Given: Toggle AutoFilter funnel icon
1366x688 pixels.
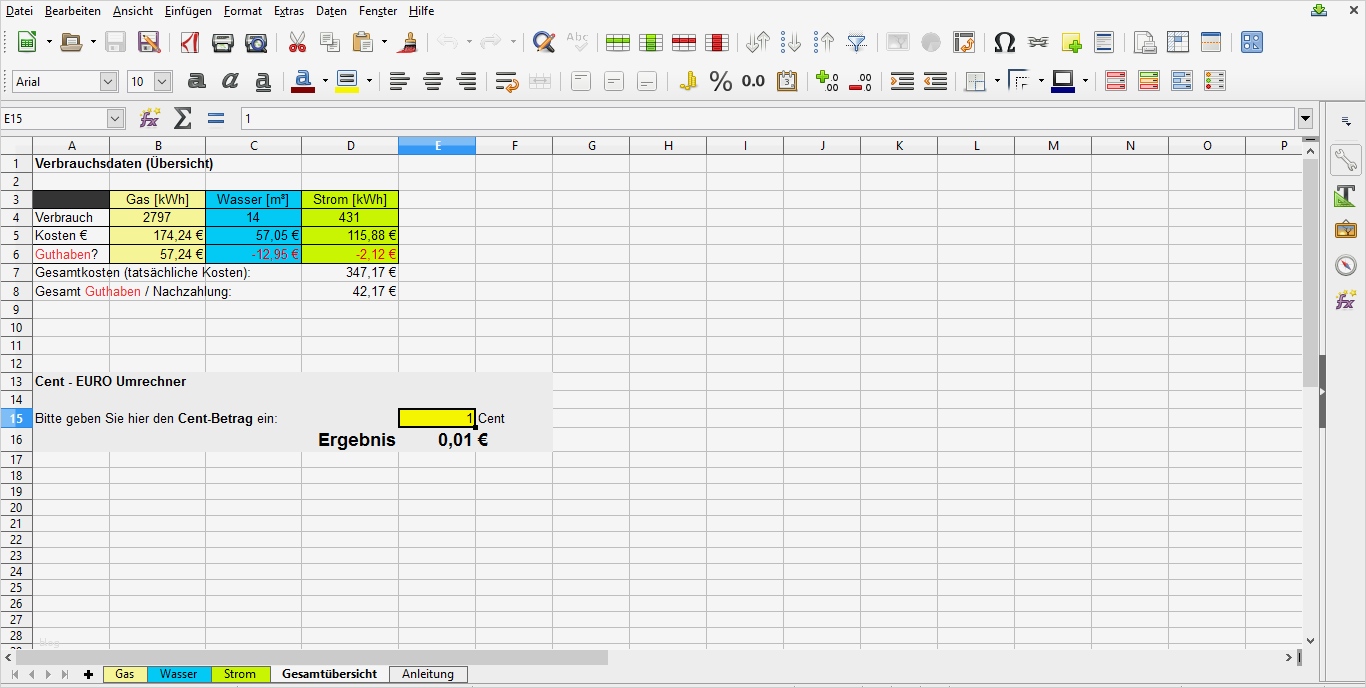Looking at the screenshot, I should coord(857,42).
